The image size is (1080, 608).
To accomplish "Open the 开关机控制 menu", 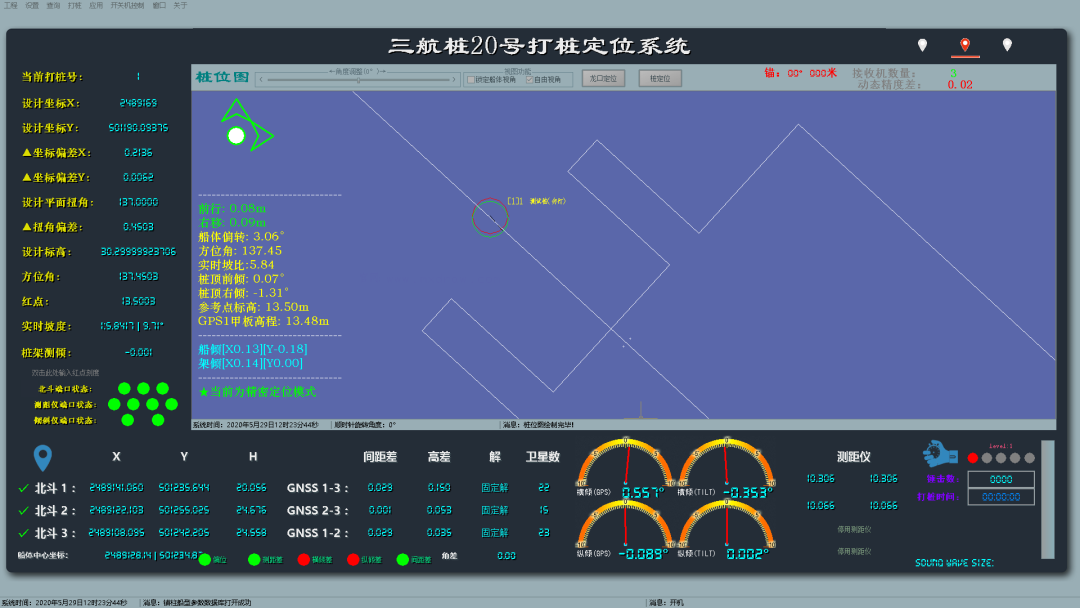I will (x=127, y=6).
